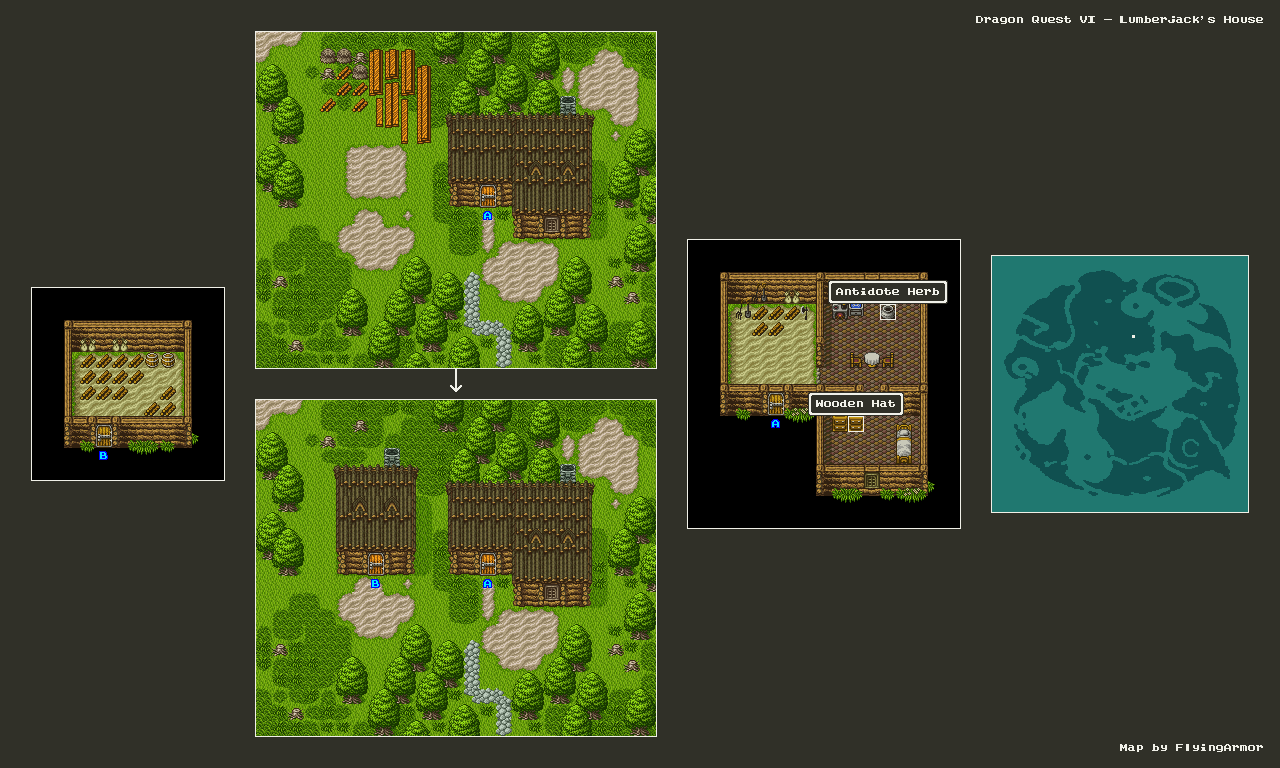Click the Wooden Hat item label
Viewport: 1280px width, 768px height.
pos(856,404)
